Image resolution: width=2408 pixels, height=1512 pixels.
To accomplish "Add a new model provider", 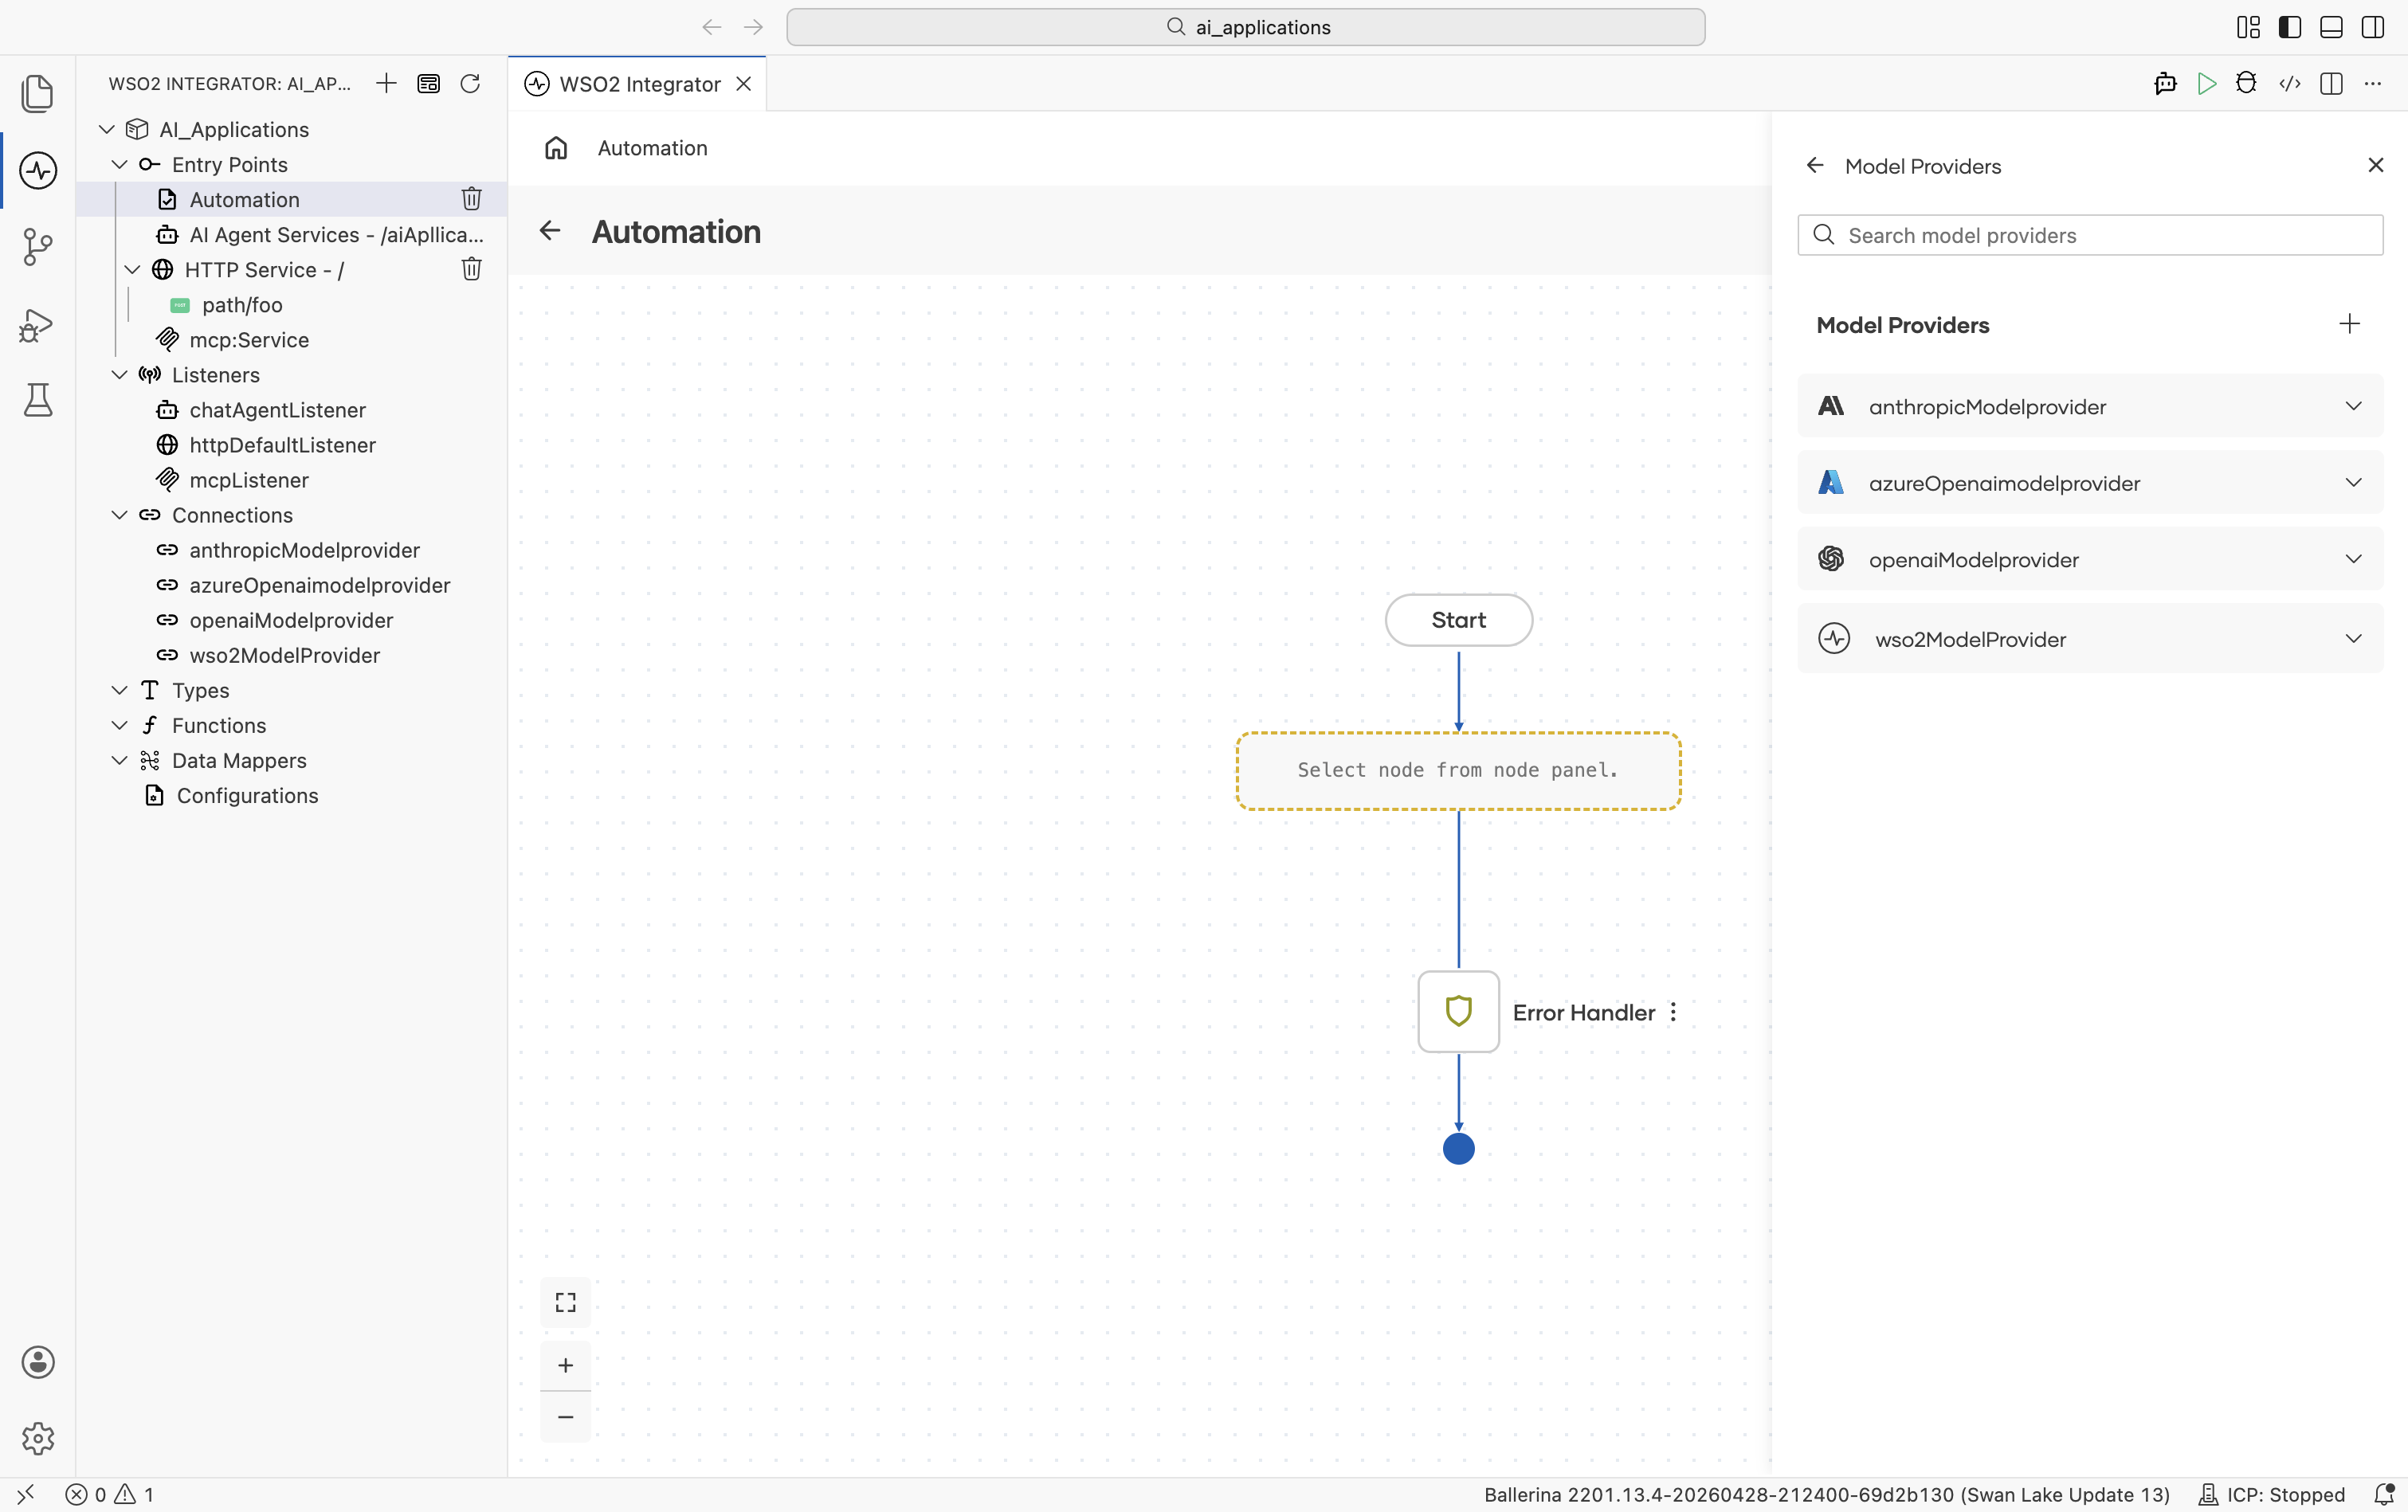I will click(x=2350, y=323).
